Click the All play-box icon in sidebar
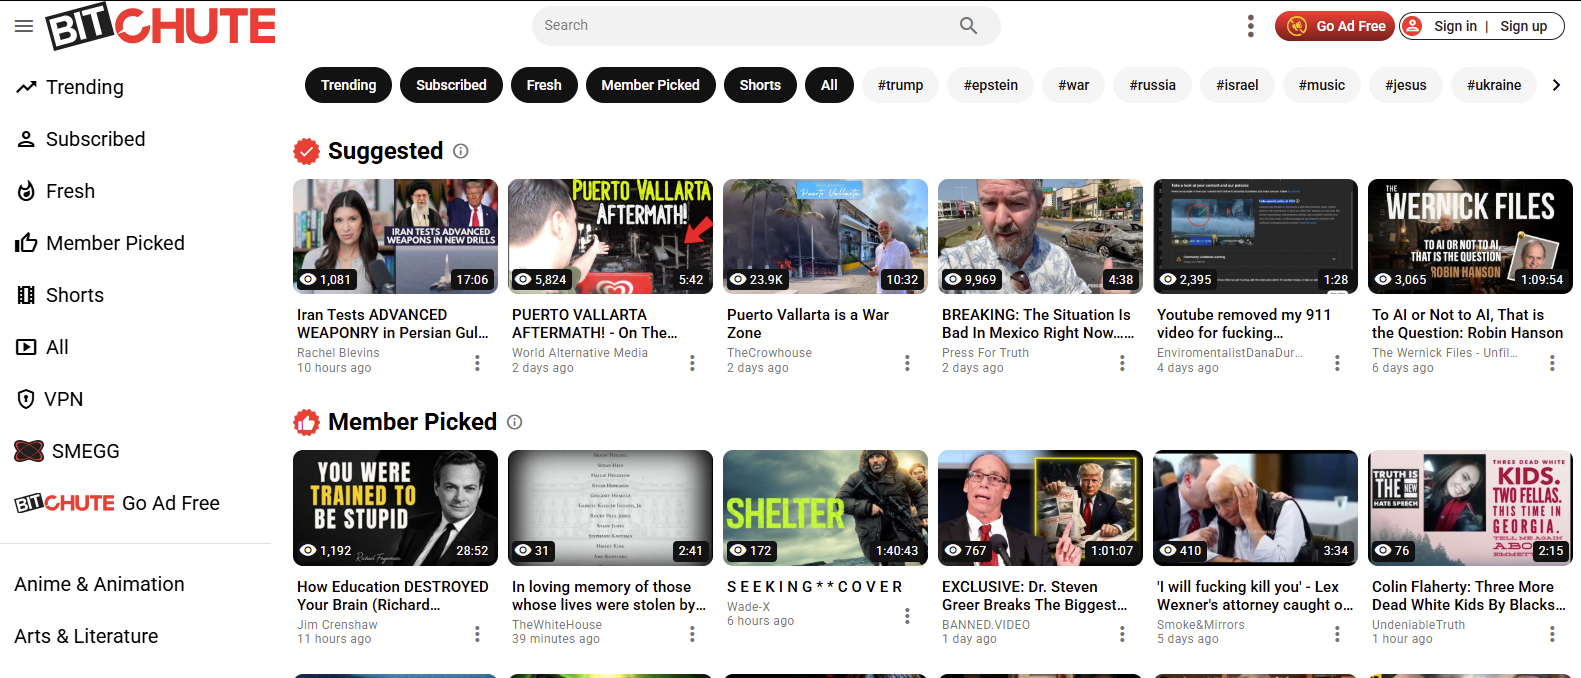Screen dimensions: 1581x678 tap(26, 347)
